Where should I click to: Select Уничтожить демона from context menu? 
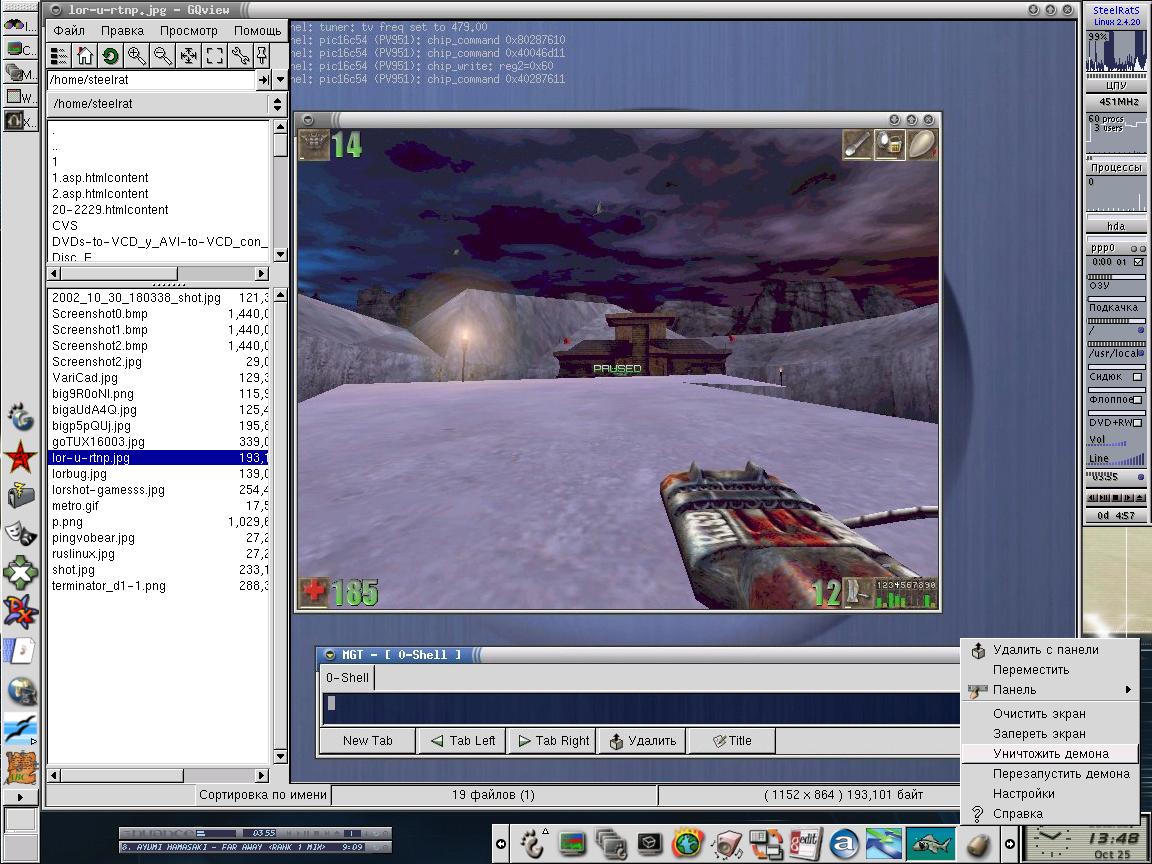click(x=1051, y=754)
